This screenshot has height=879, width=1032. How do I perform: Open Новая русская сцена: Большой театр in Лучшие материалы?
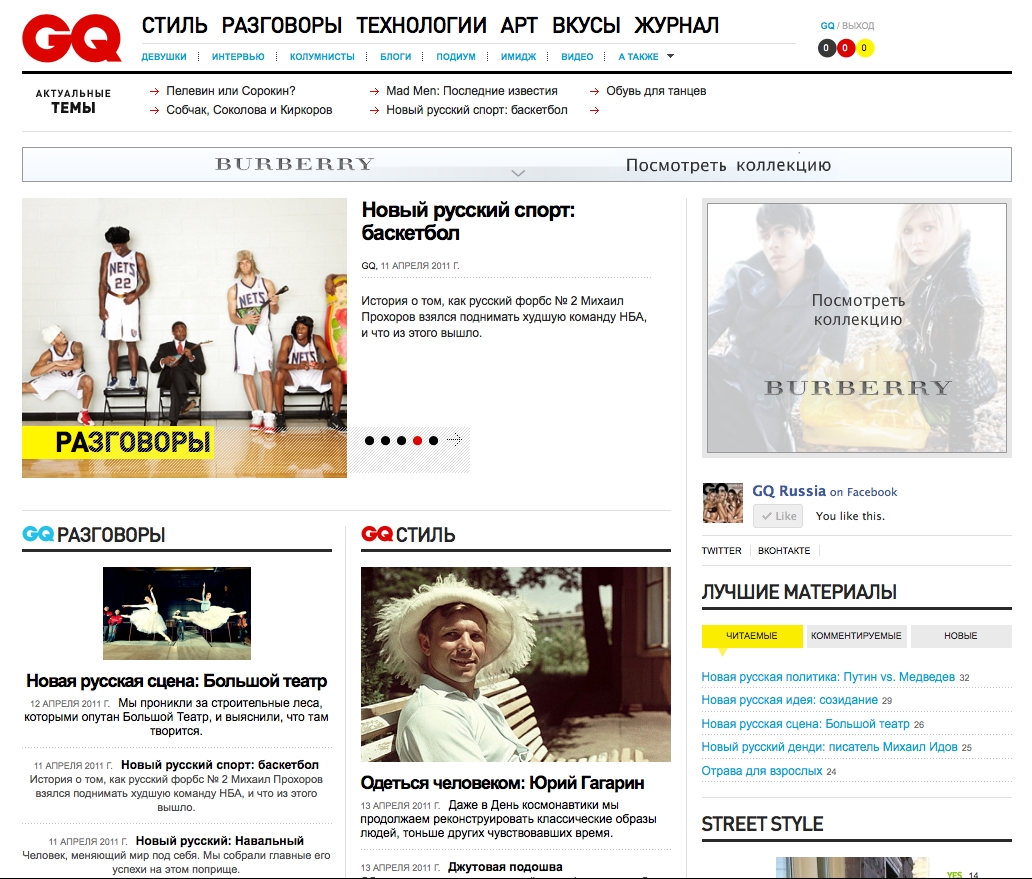(x=806, y=724)
